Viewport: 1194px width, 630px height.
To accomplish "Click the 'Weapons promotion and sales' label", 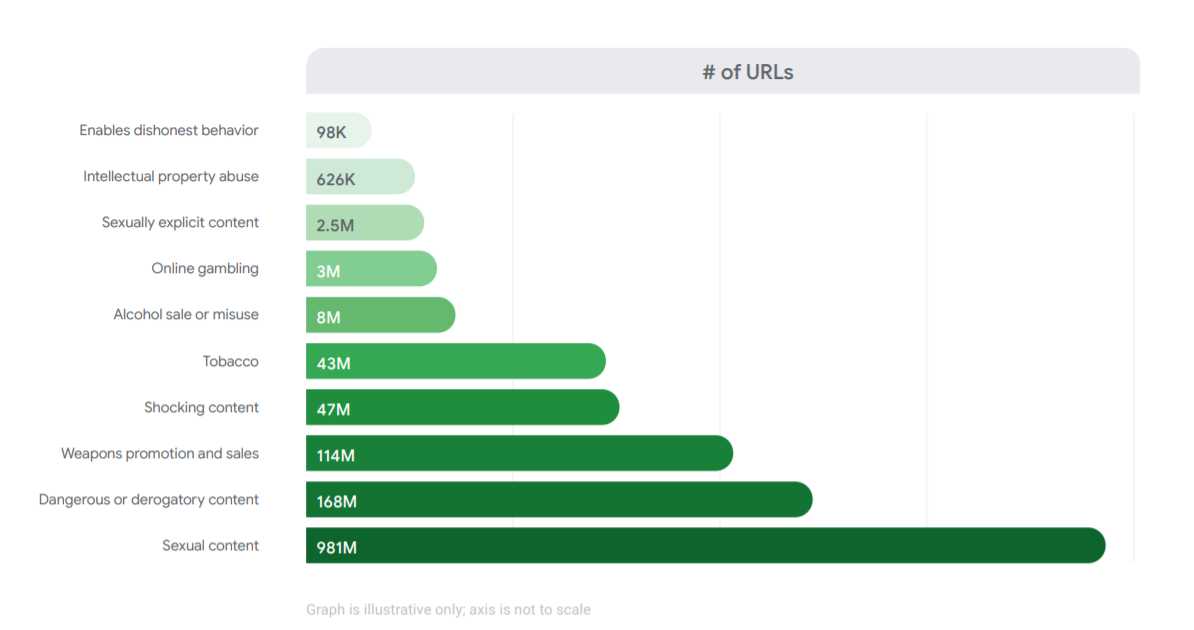I will 160,453.
